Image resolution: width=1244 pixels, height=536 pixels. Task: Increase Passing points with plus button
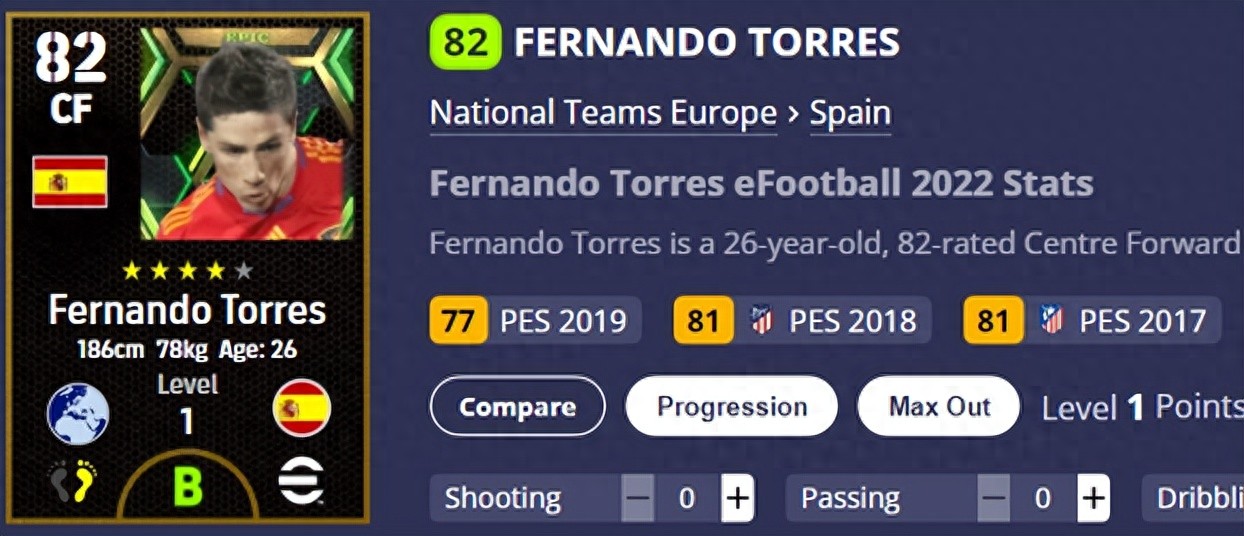click(x=1094, y=498)
